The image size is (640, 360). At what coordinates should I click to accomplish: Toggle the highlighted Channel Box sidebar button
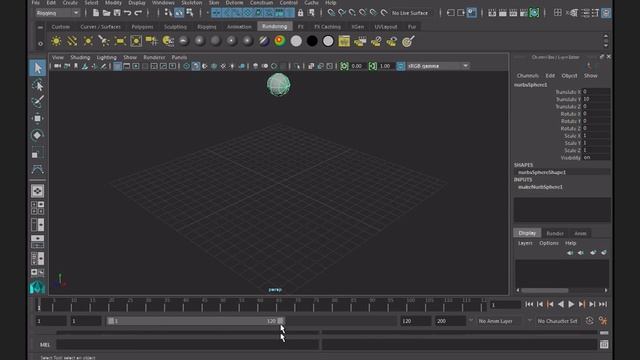click(x=606, y=13)
